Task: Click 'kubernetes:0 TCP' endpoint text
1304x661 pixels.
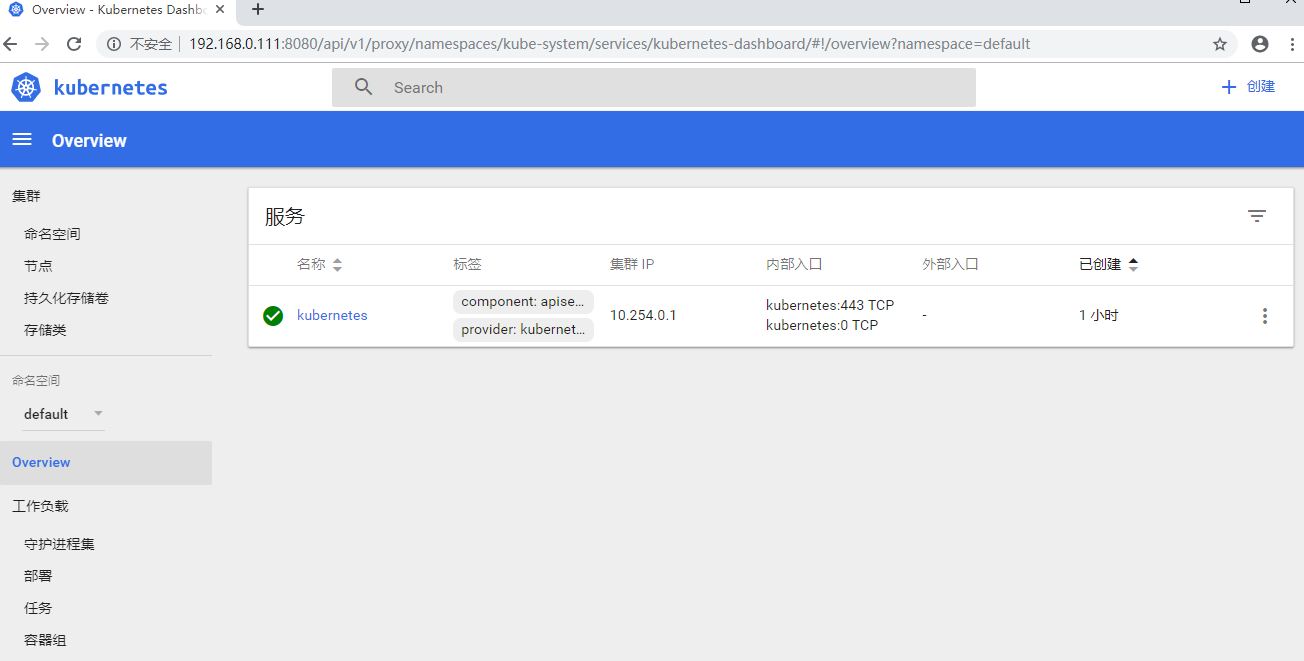Action: pyautogui.click(x=822, y=326)
